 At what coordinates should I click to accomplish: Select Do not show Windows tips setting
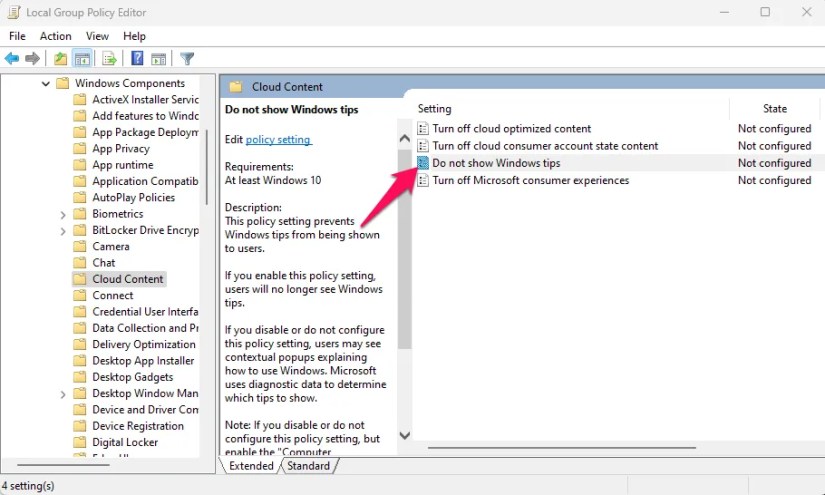coord(496,163)
